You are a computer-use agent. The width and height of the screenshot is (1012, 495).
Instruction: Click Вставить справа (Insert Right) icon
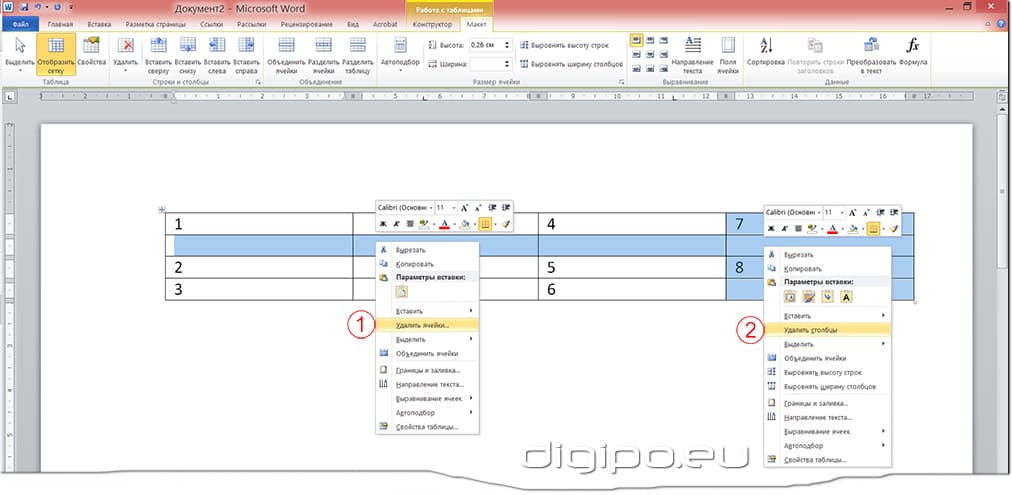click(247, 51)
